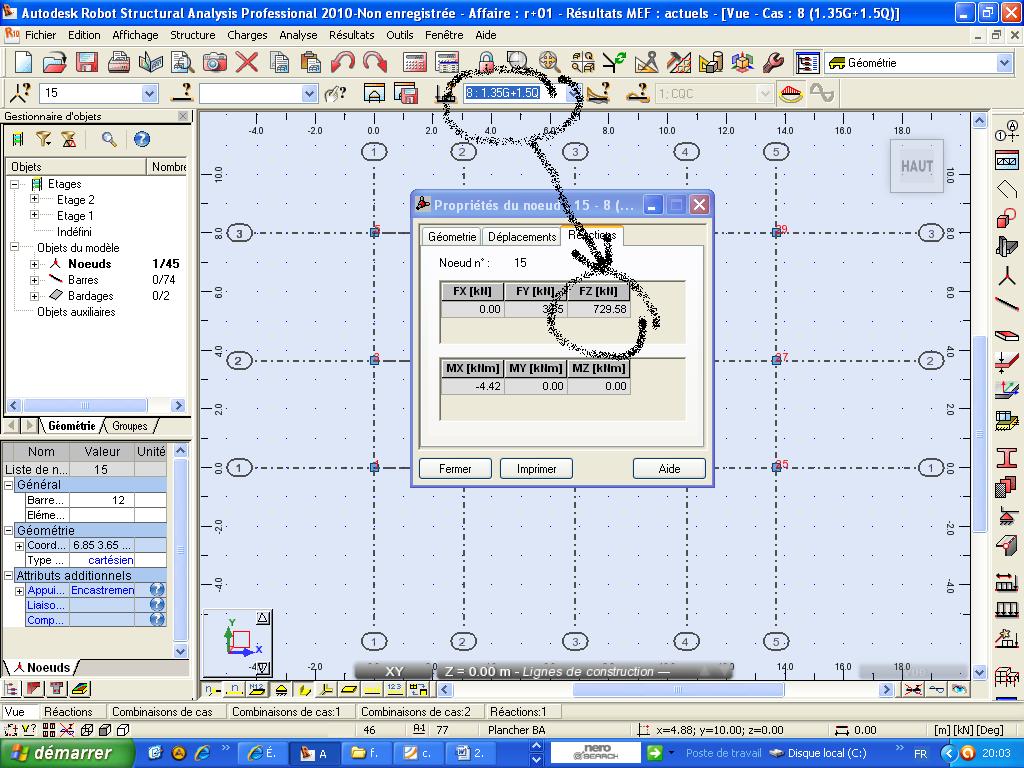Switch to the Géométrie tab in node dialog
Viewport: 1024px width, 768px height.
coord(452,236)
